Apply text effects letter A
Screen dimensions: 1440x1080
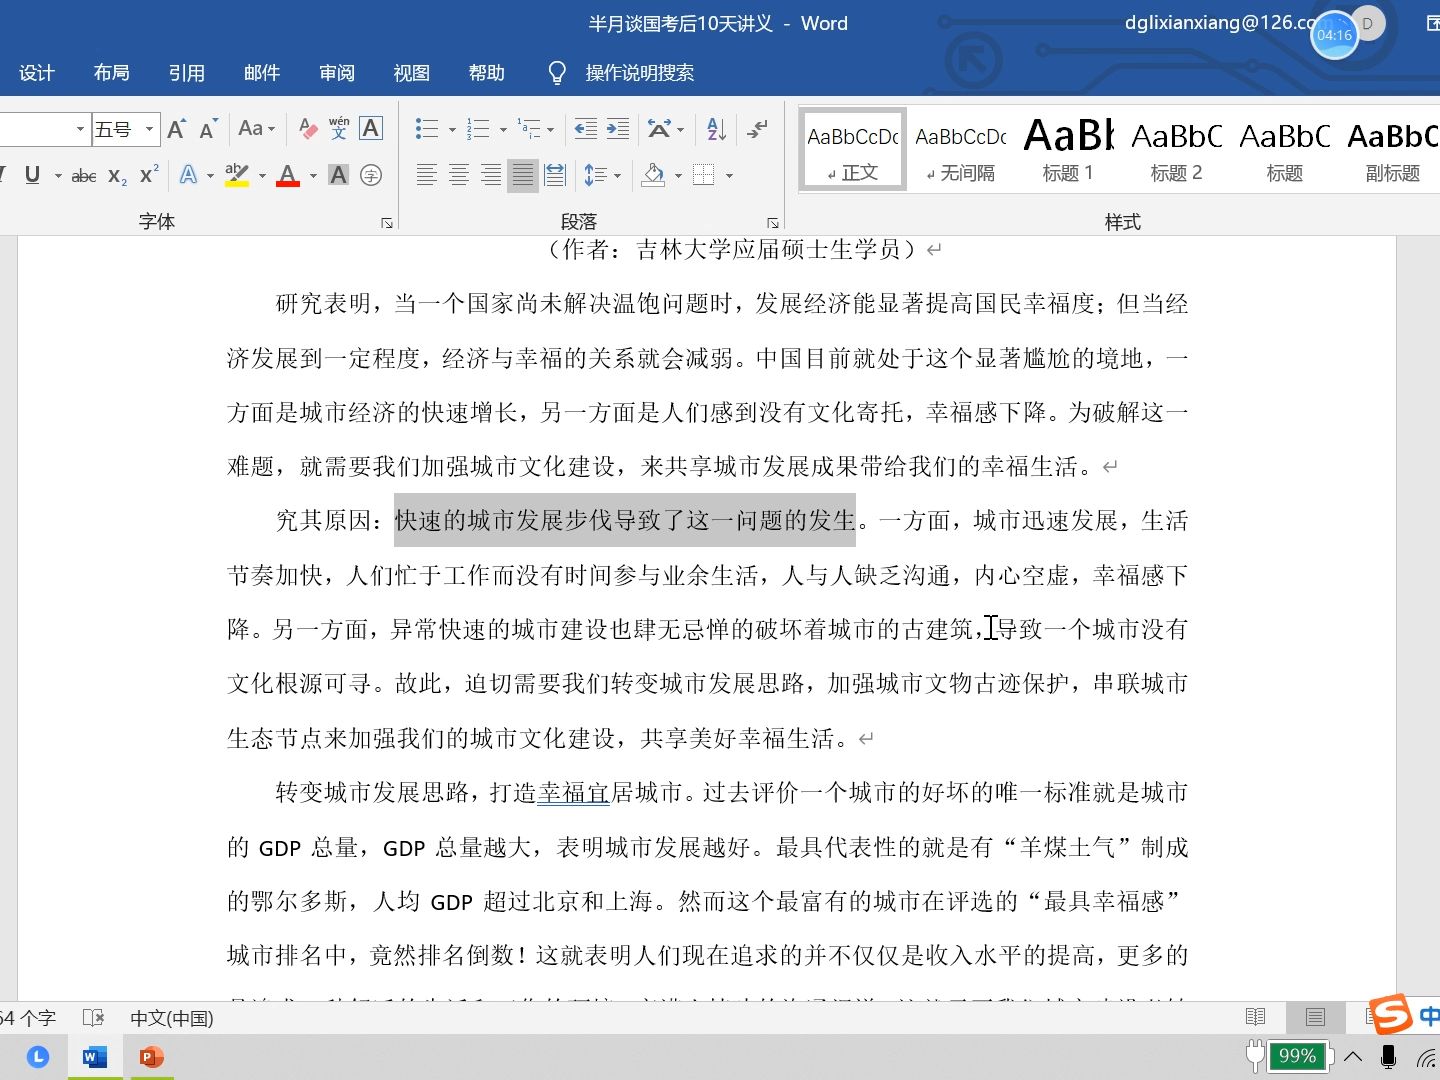tap(188, 176)
